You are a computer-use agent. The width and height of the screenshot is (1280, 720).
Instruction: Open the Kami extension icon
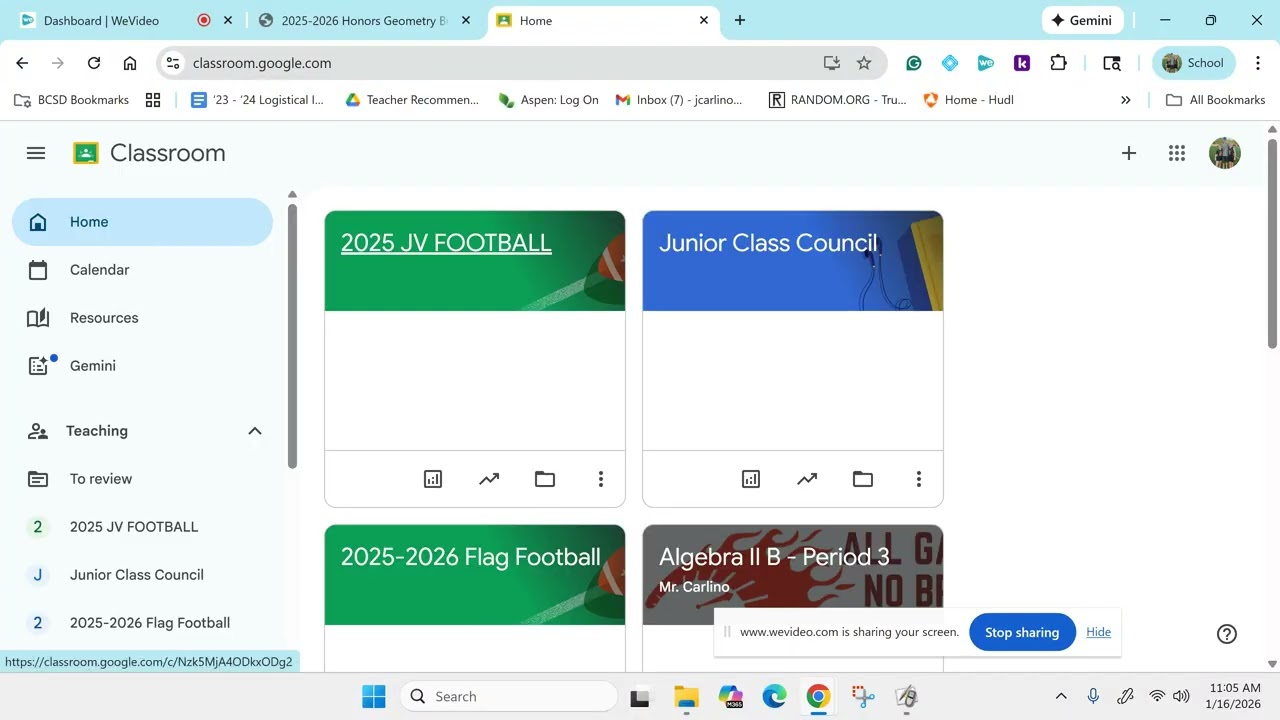[x=1022, y=63]
